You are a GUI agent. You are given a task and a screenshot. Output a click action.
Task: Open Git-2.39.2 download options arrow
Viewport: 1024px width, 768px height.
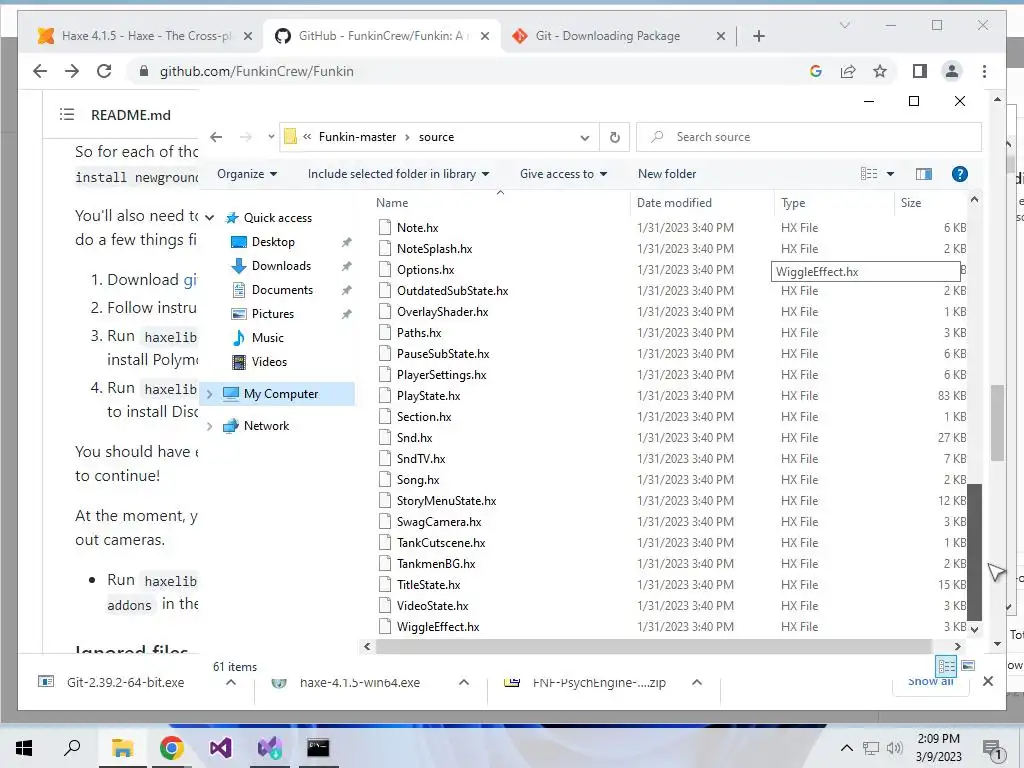231,682
